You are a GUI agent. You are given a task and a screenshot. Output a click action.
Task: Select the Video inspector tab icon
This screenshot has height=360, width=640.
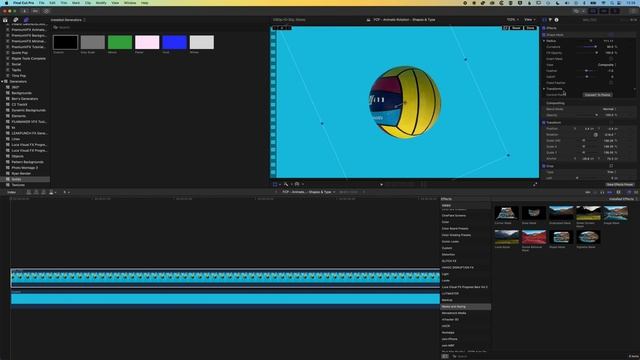point(544,20)
